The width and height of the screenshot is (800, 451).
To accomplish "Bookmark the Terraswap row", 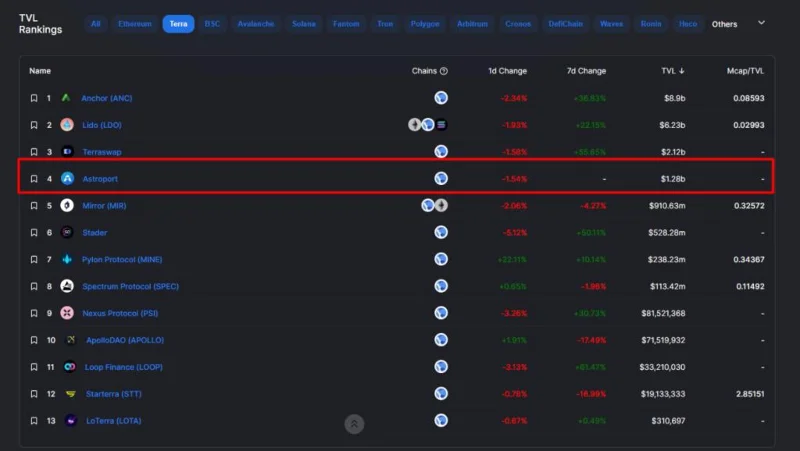I will click(x=34, y=152).
